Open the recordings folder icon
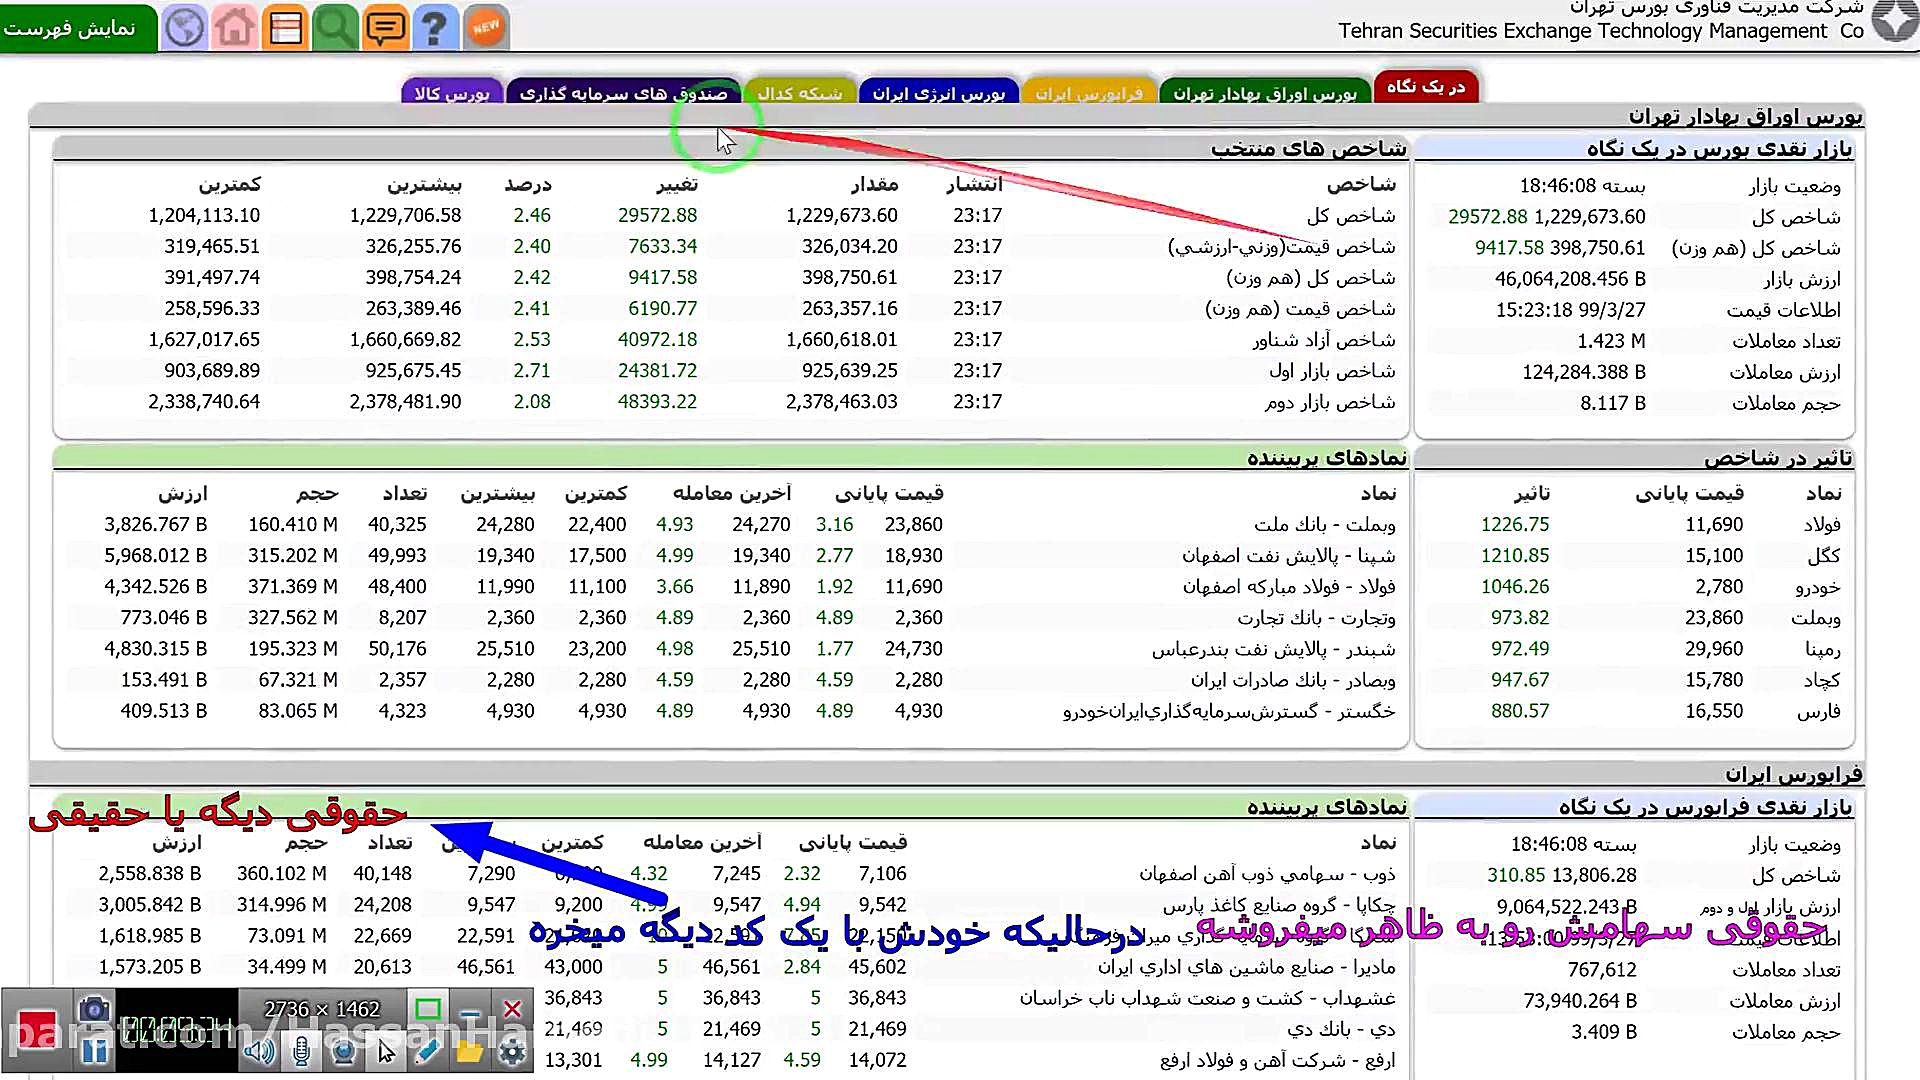The image size is (1920, 1080). click(468, 1050)
